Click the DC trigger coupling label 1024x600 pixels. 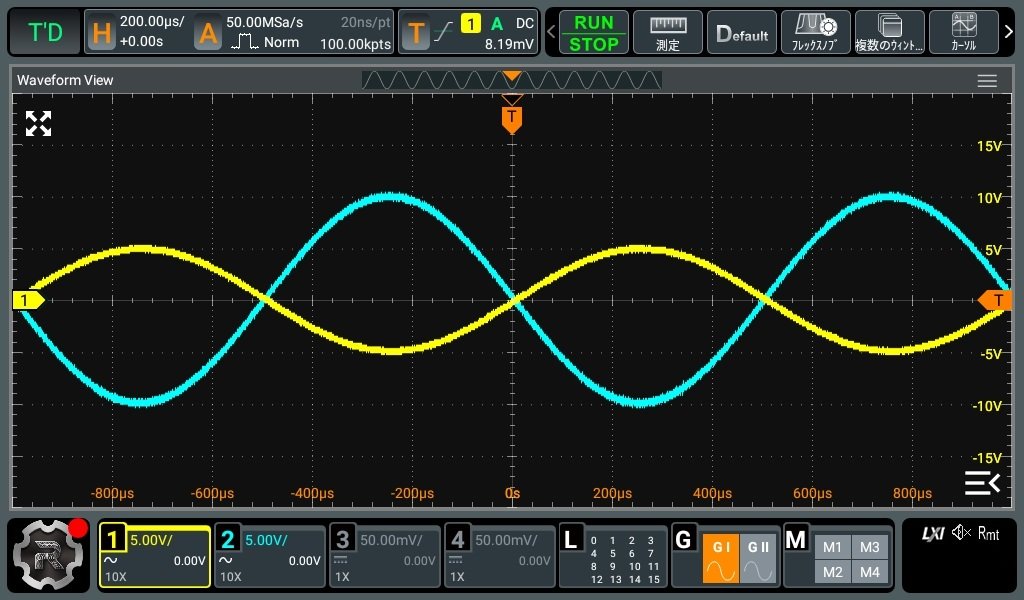coord(525,24)
